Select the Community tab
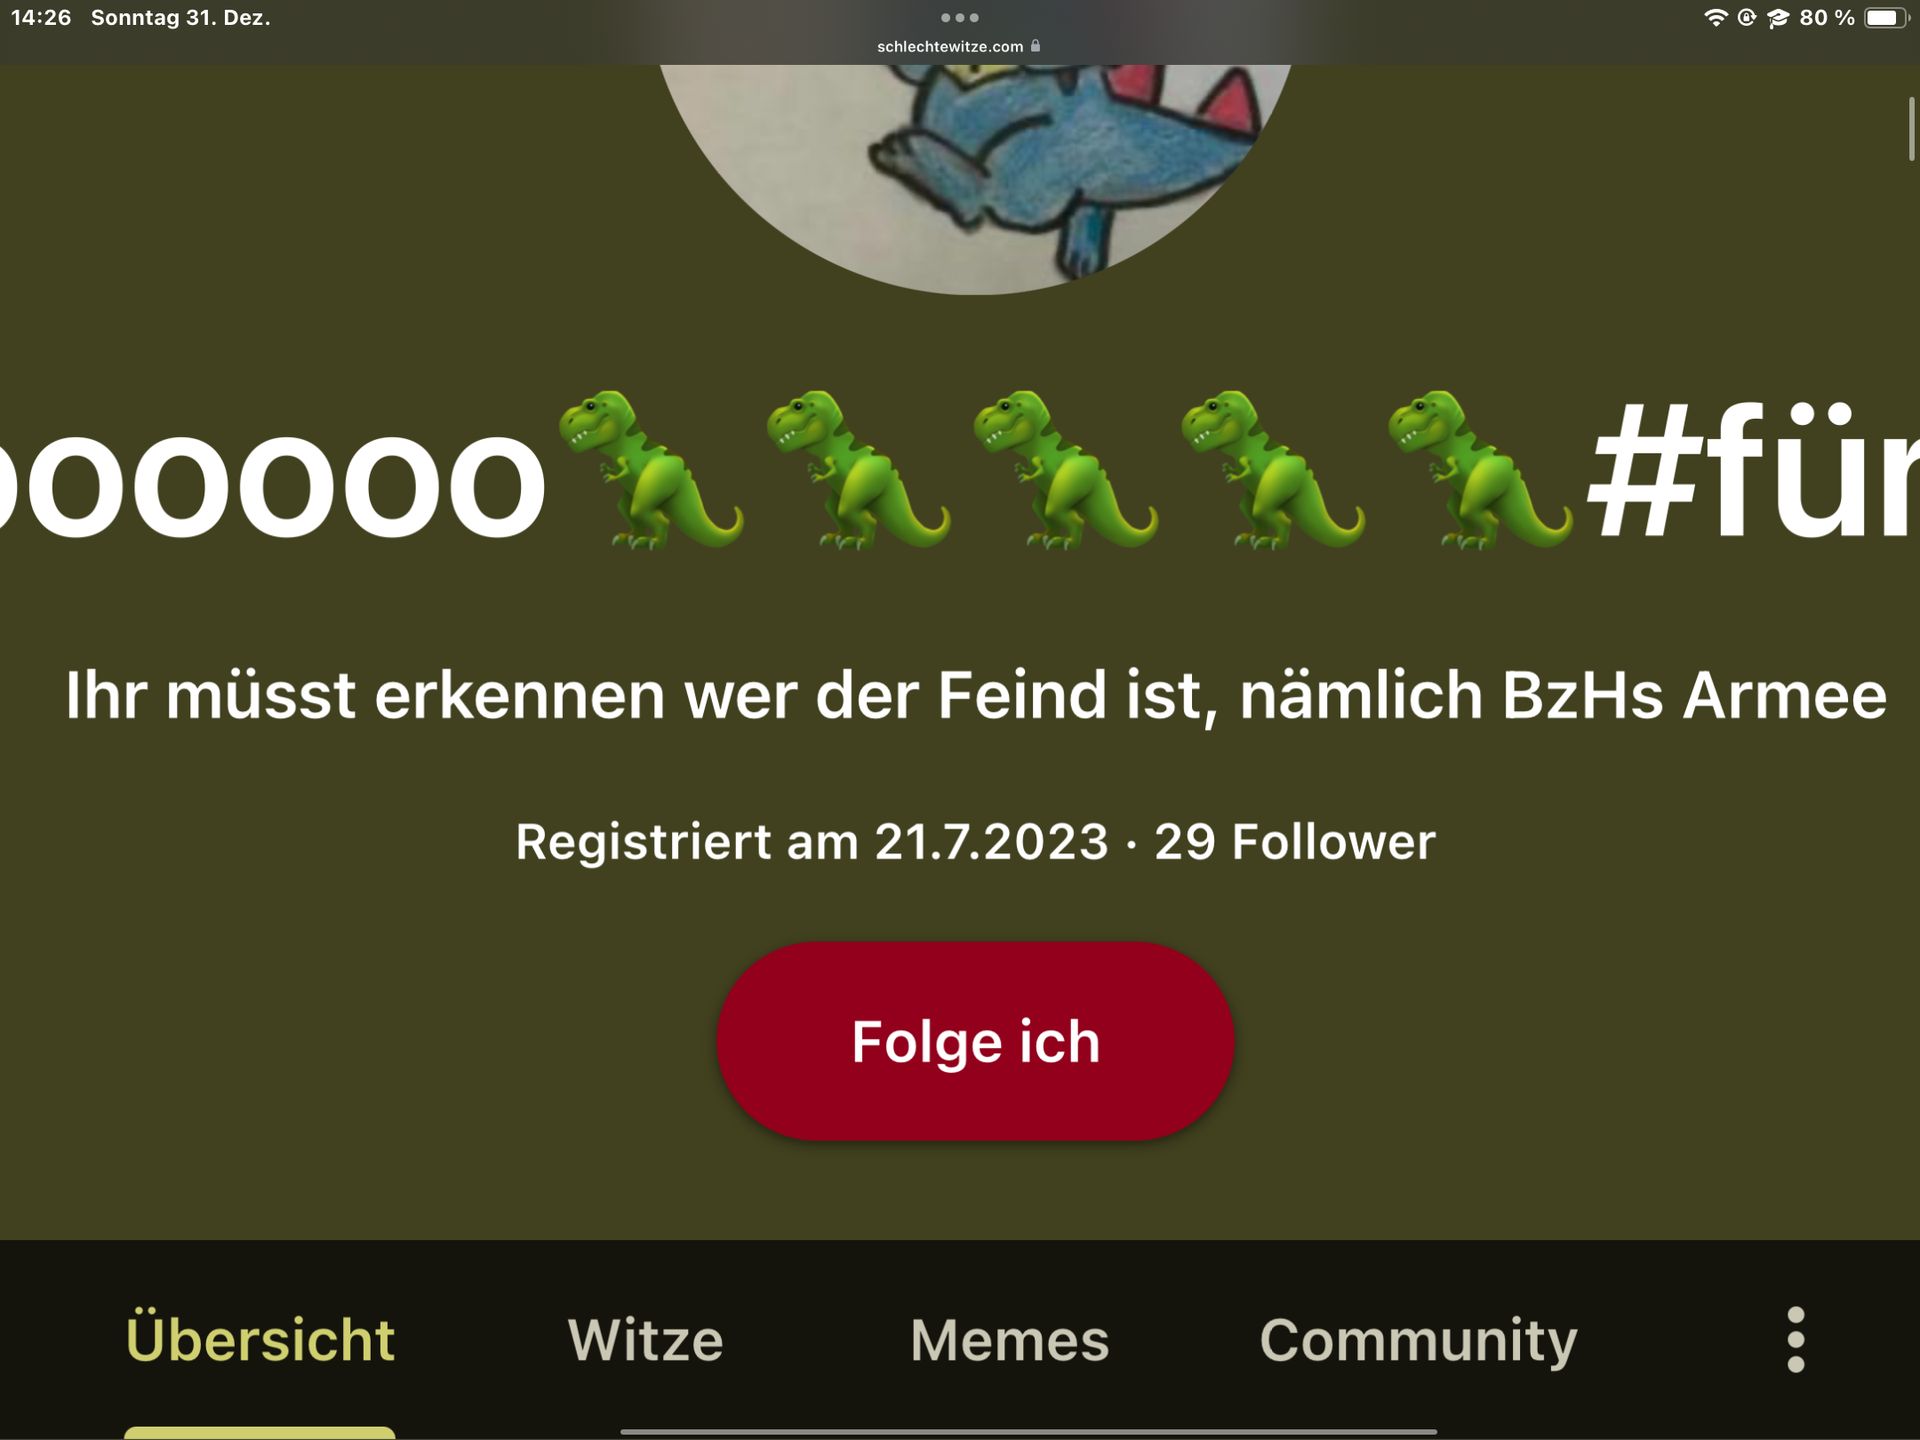The width and height of the screenshot is (1920, 1440). [1418, 1342]
